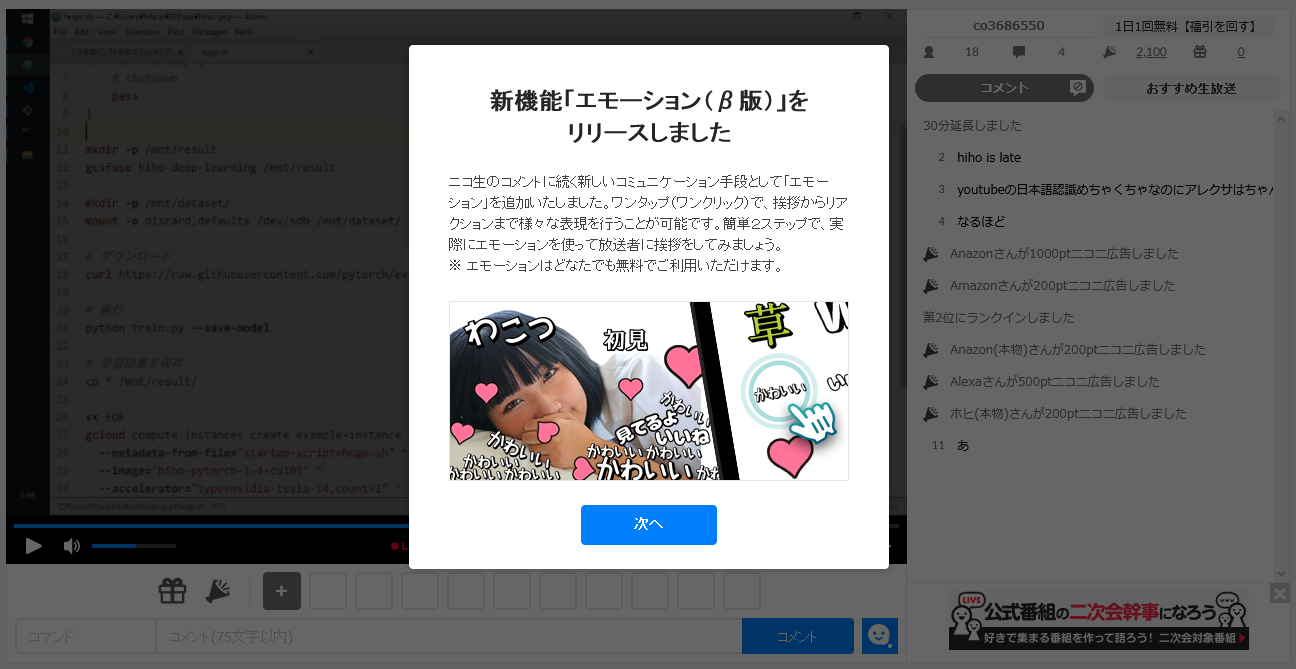Viewport: 1296px width, 669px height.
Task: Click the megaphone icon beside 2,100
Action: pyautogui.click(x=1109, y=52)
